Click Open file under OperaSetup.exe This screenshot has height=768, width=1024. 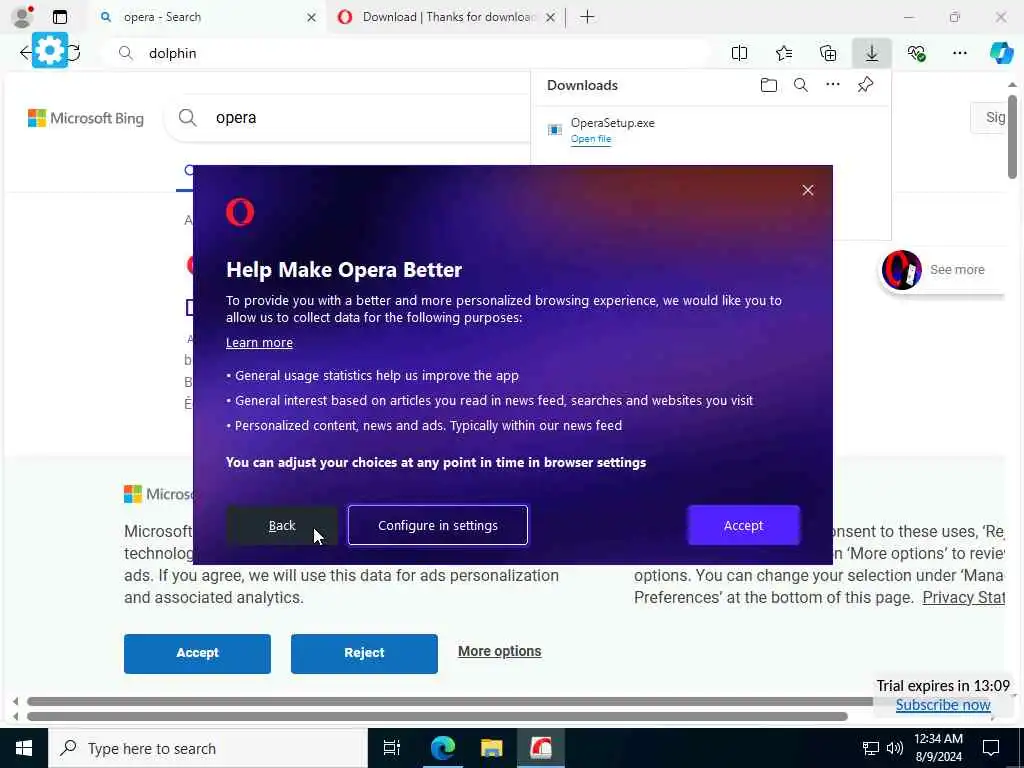(590, 139)
